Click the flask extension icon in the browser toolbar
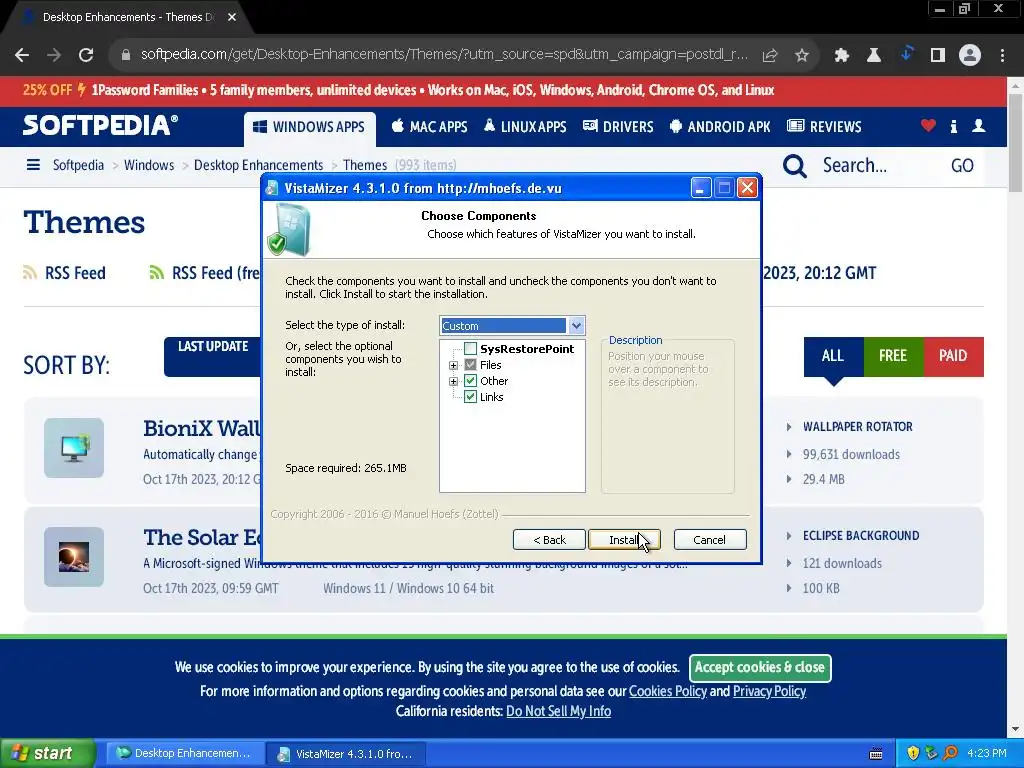The height and width of the screenshot is (768, 1024). 874,55
